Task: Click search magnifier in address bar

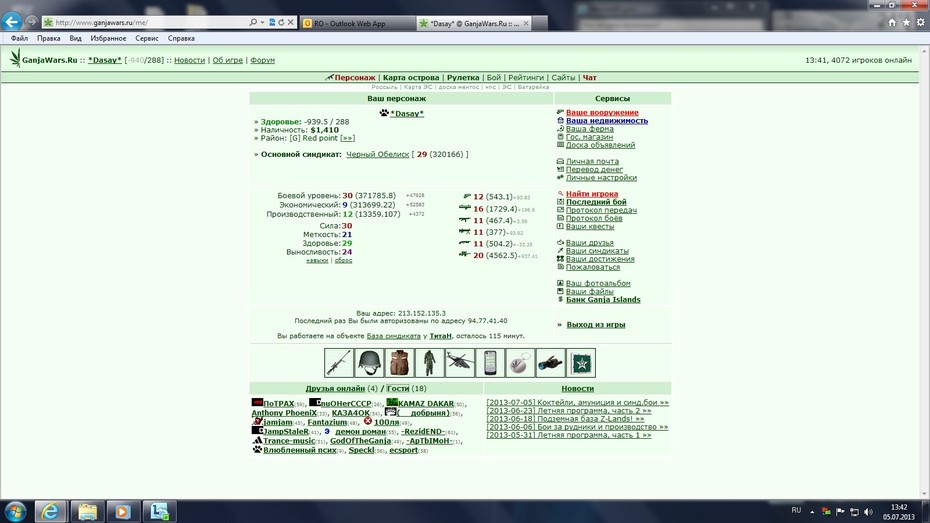Action: pyautogui.click(x=253, y=23)
